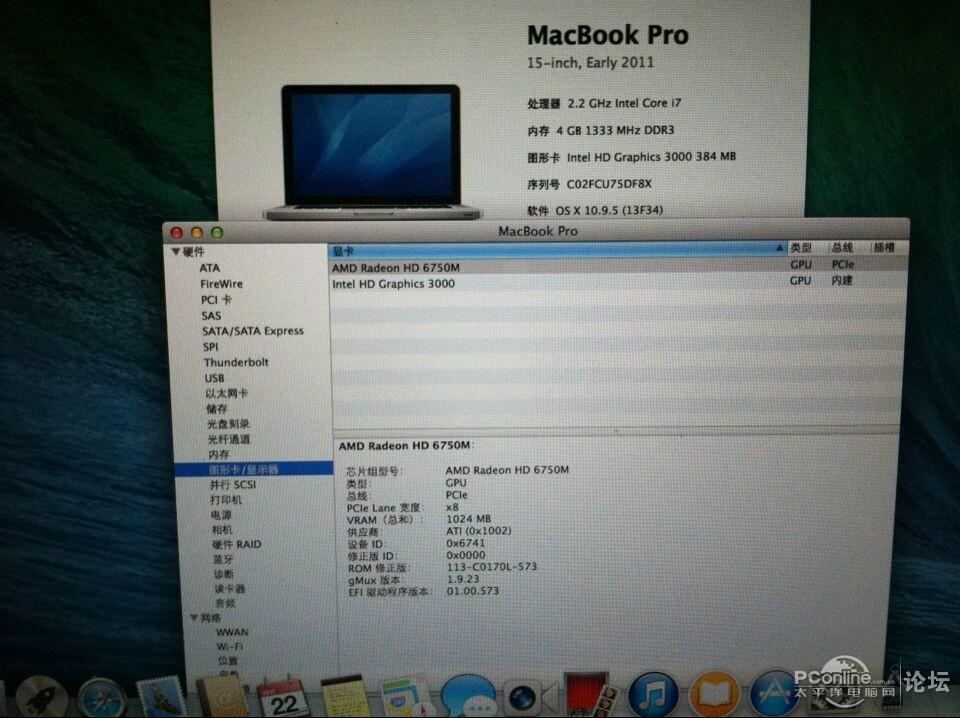Image resolution: width=960 pixels, height=718 pixels.
Task: Show Wi-Fi network information
Action: pos(230,646)
